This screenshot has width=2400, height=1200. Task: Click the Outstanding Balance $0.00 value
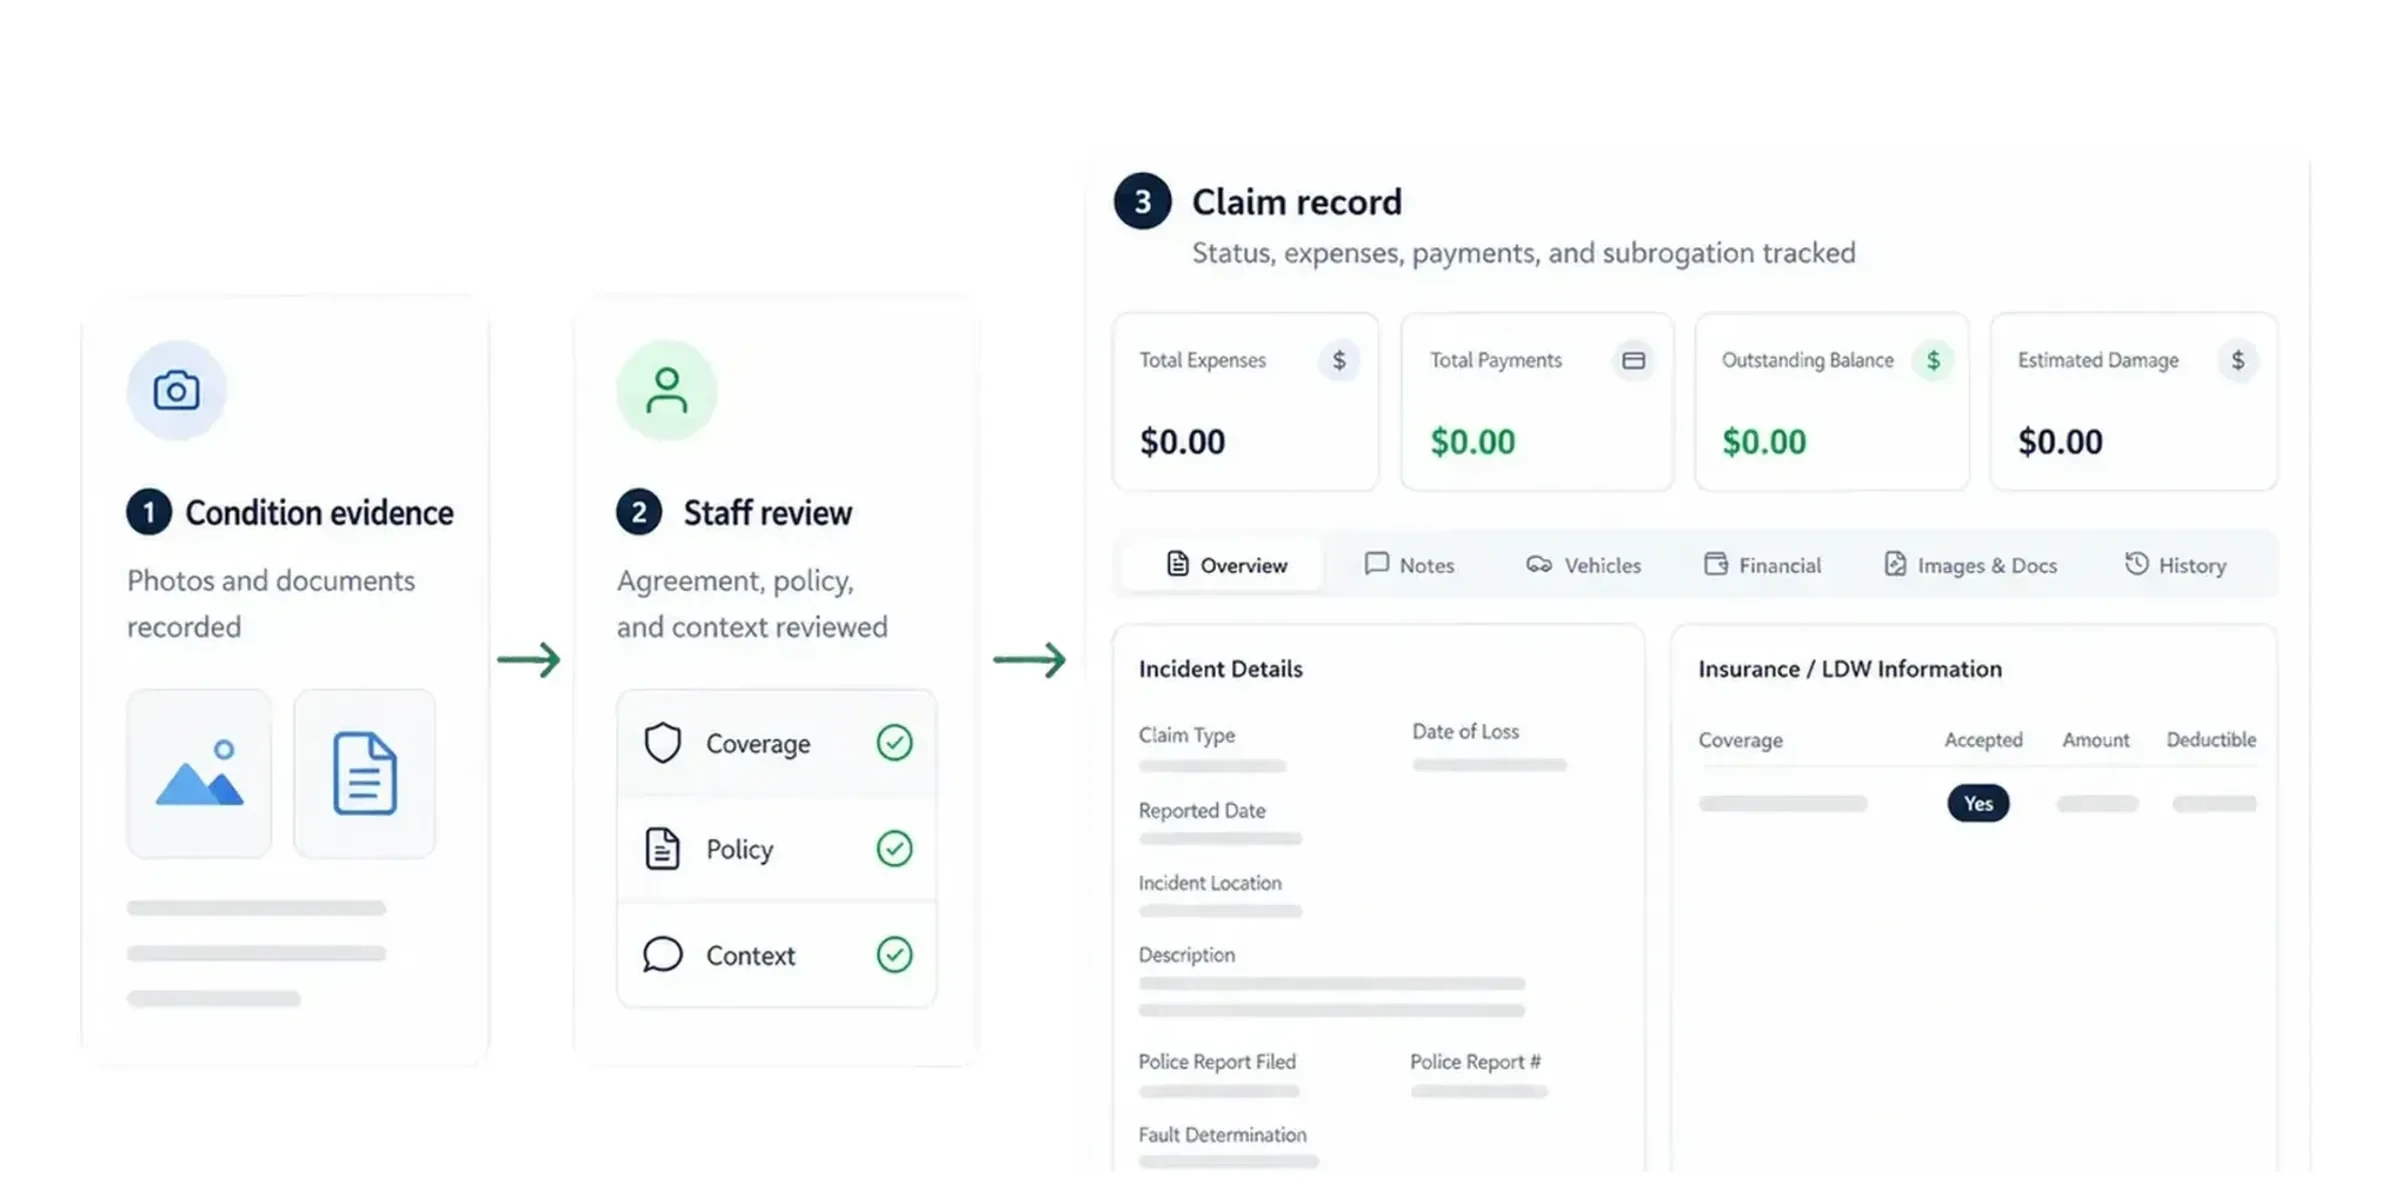point(1764,441)
